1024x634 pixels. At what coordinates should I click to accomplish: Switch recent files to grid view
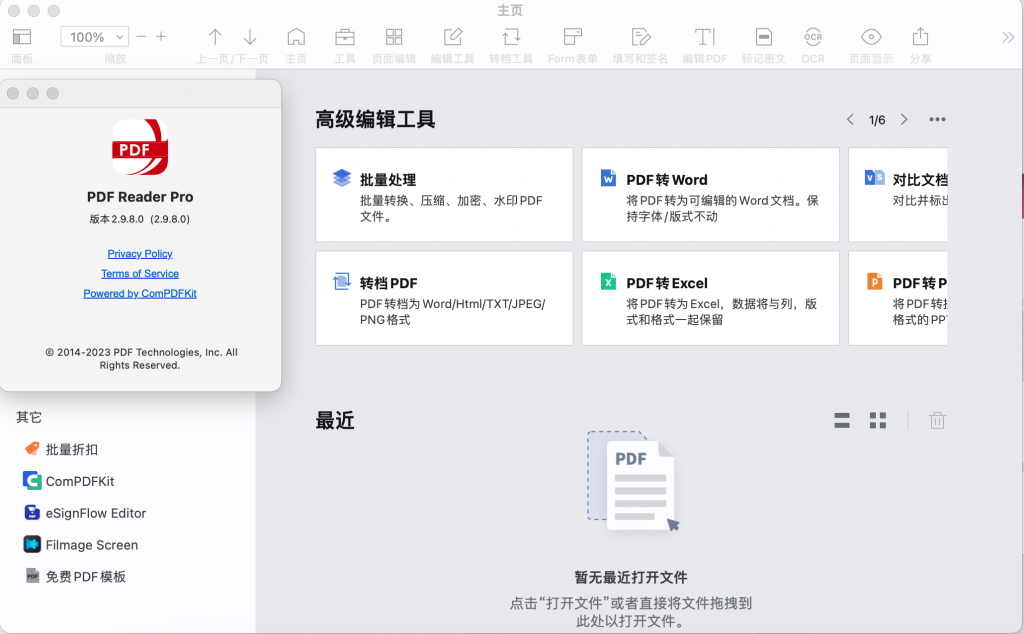tap(877, 420)
